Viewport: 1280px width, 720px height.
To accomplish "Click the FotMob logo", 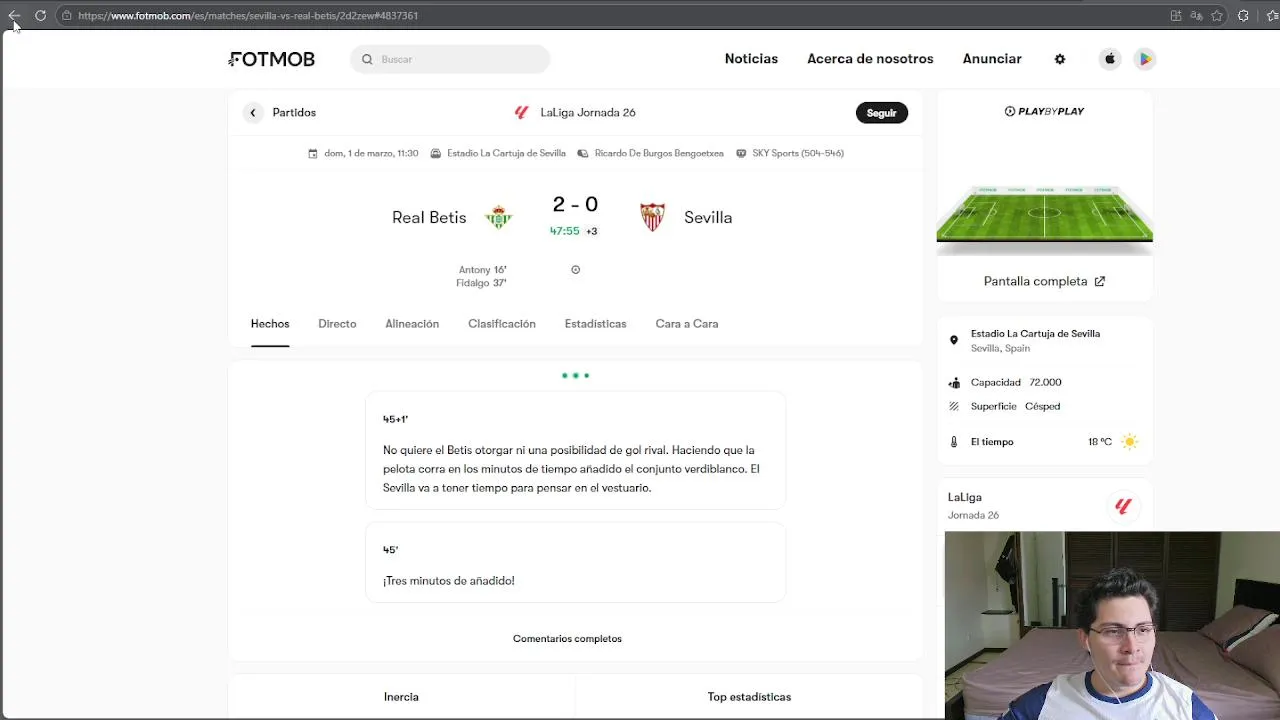I will point(271,59).
